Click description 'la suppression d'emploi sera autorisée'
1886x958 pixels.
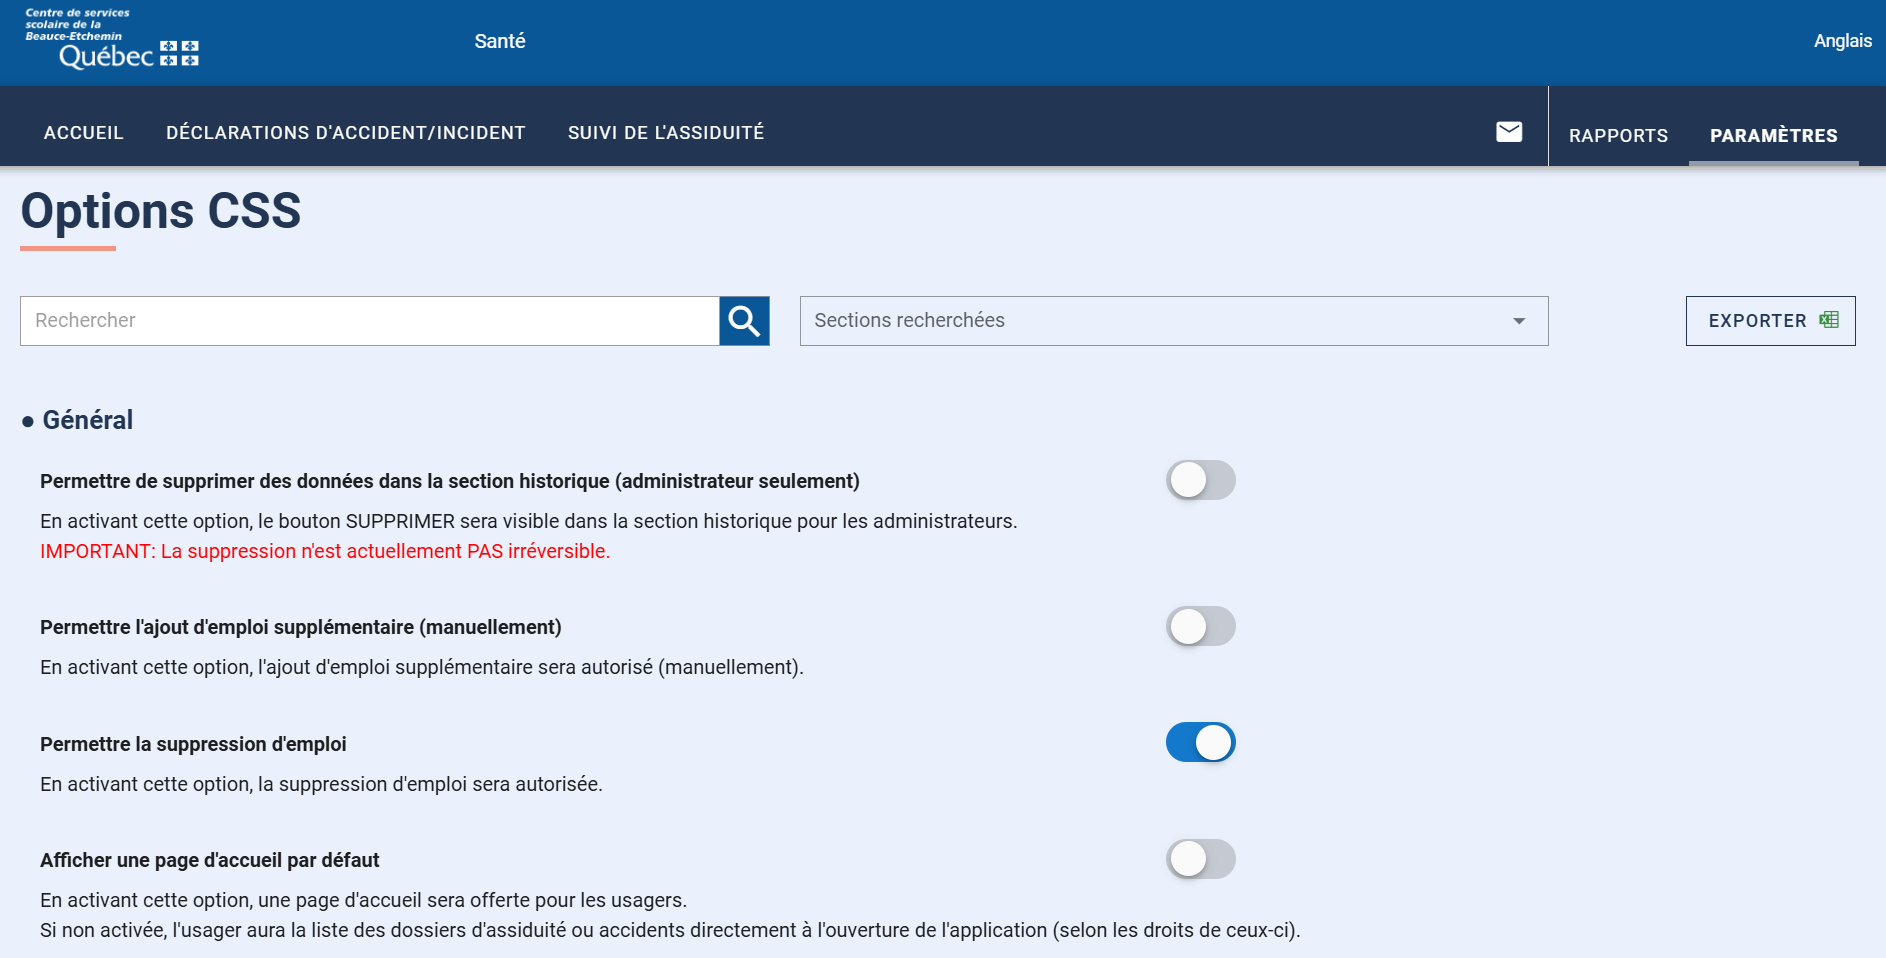(x=321, y=784)
